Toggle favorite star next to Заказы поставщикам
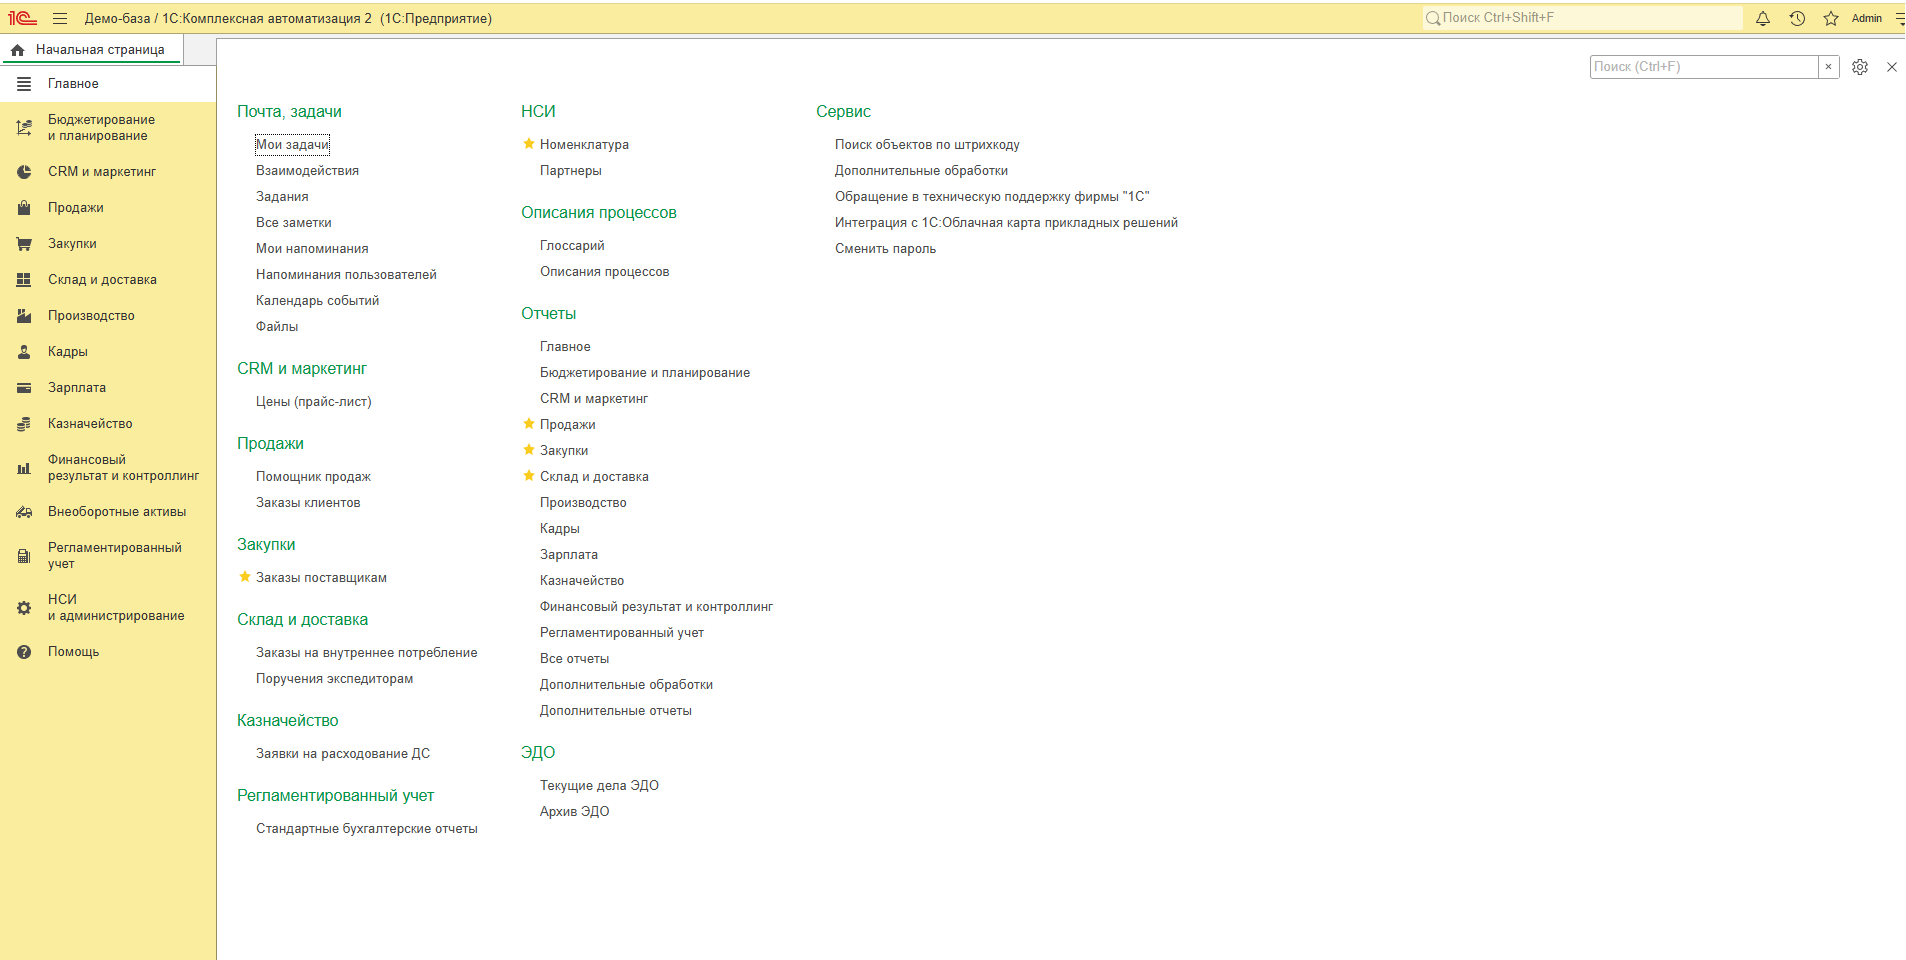This screenshot has height=960, width=1906. pyautogui.click(x=245, y=577)
